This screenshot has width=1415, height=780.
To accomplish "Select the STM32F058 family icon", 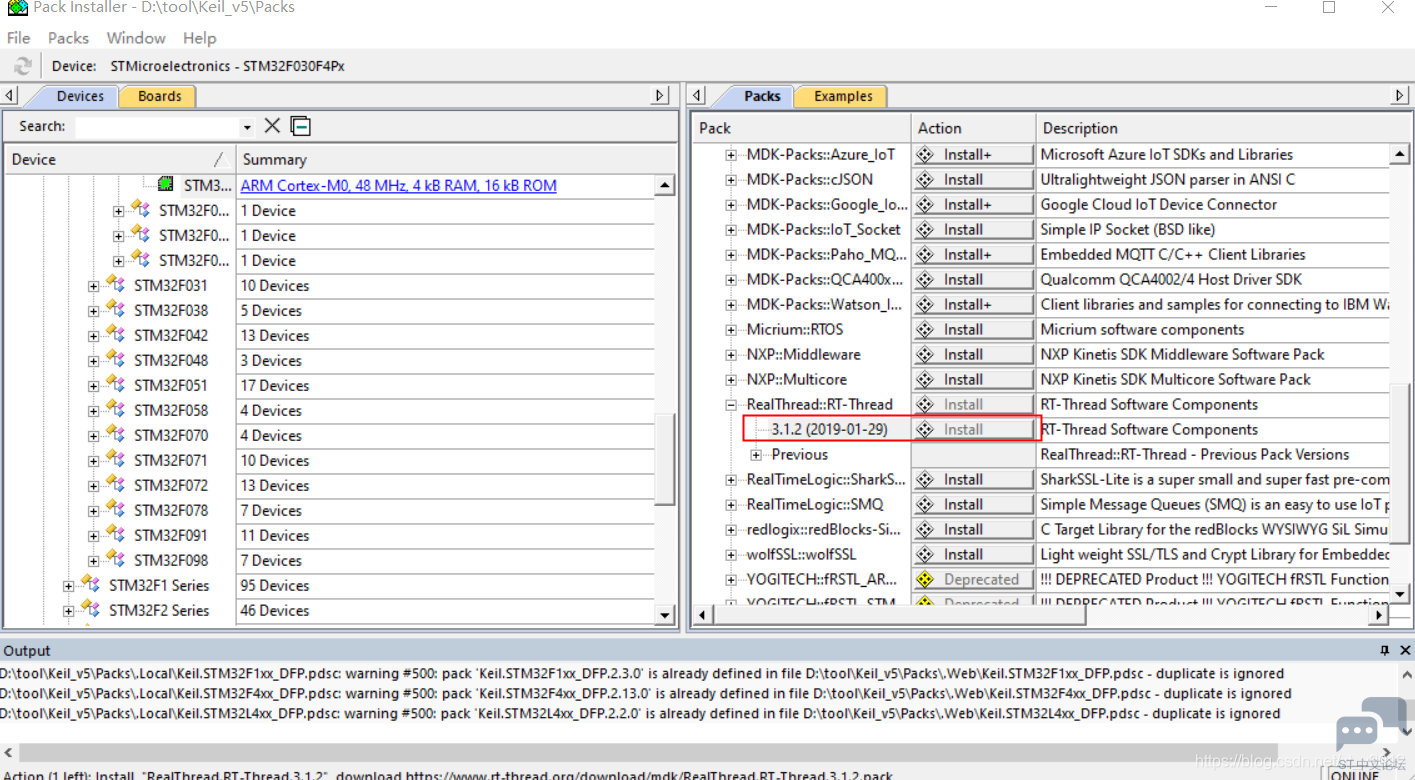I will pyautogui.click(x=116, y=410).
